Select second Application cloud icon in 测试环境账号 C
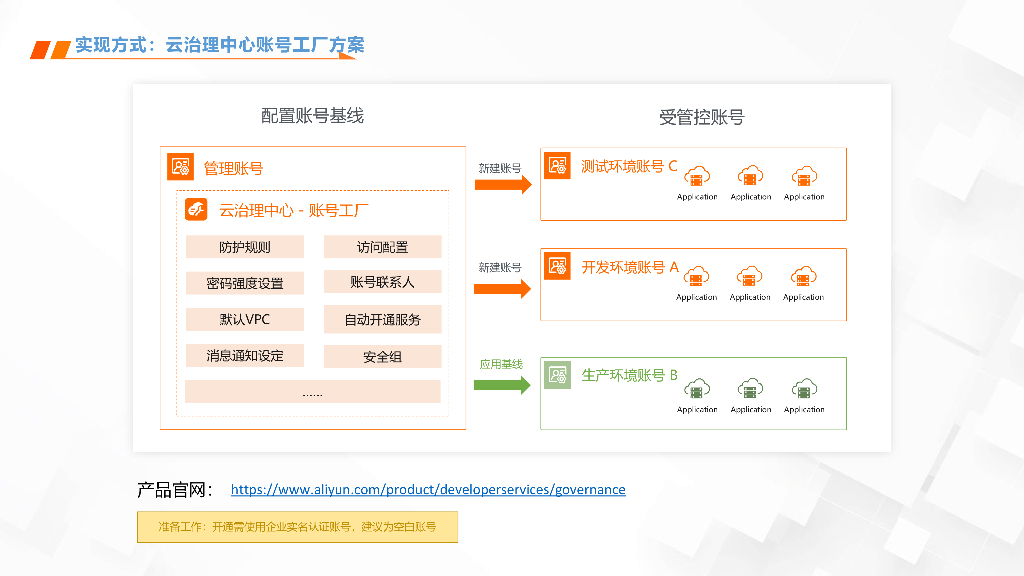Screen dimensions: 1024x576 point(750,176)
